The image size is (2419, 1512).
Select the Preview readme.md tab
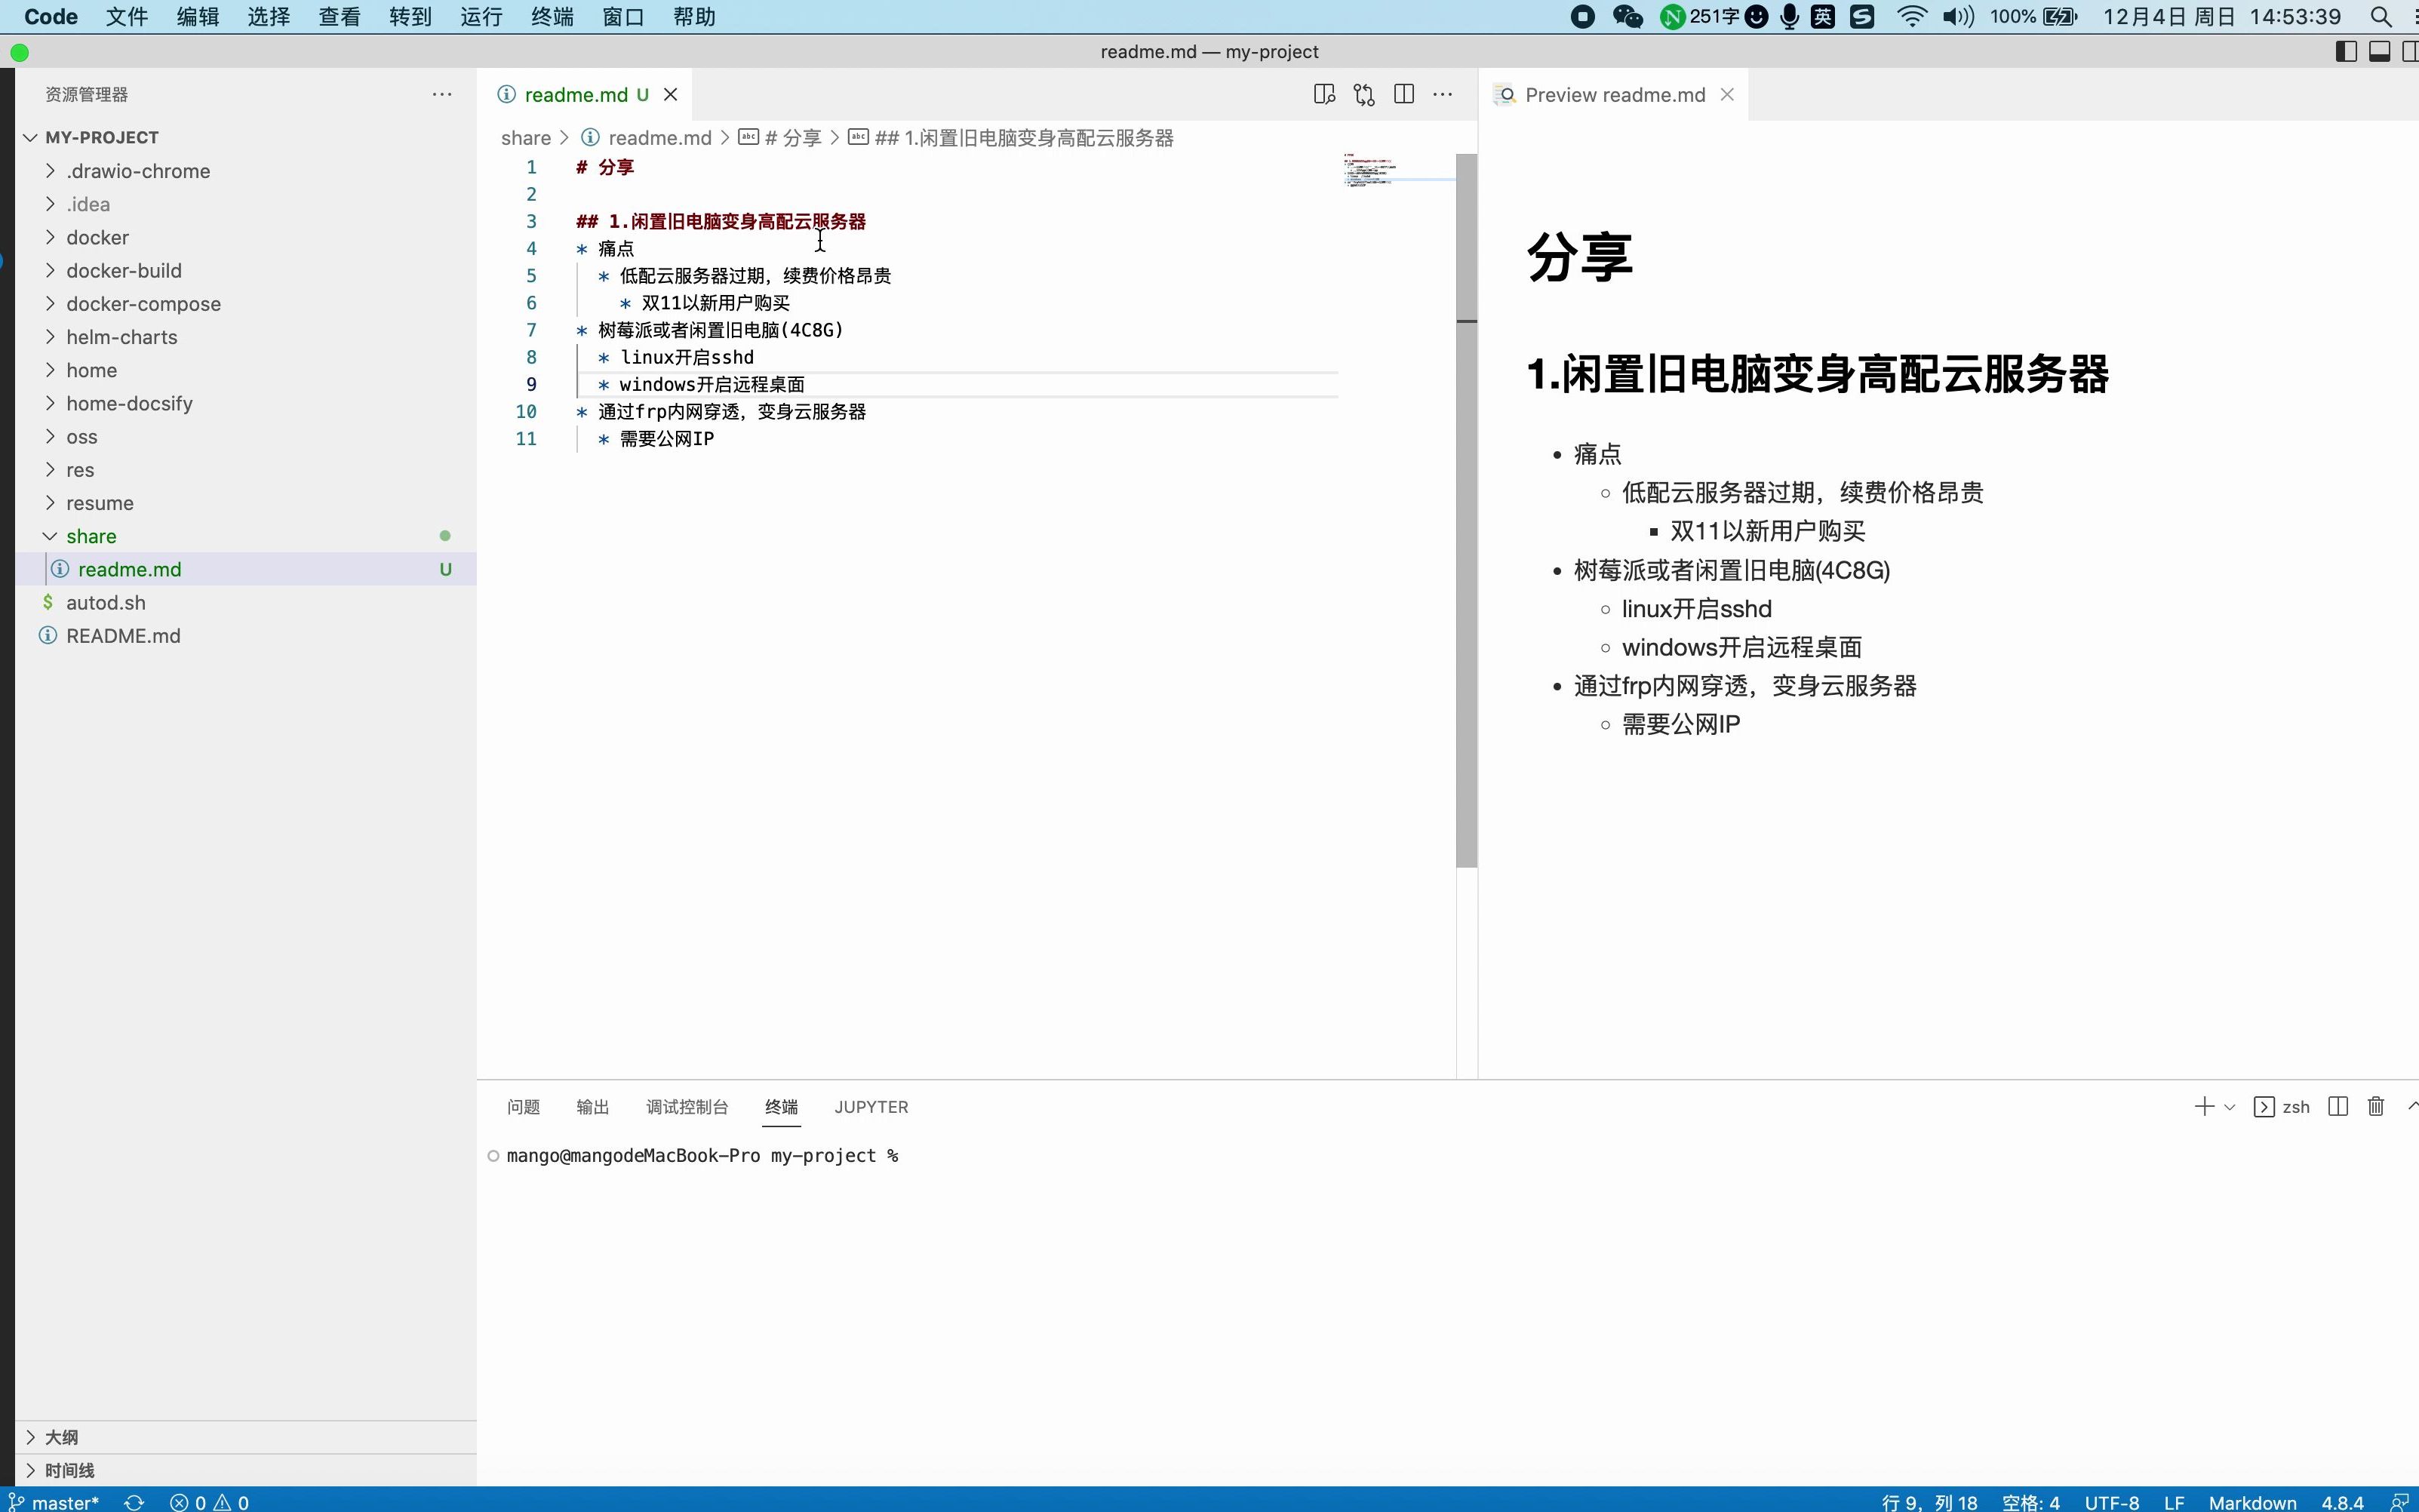(x=1615, y=94)
